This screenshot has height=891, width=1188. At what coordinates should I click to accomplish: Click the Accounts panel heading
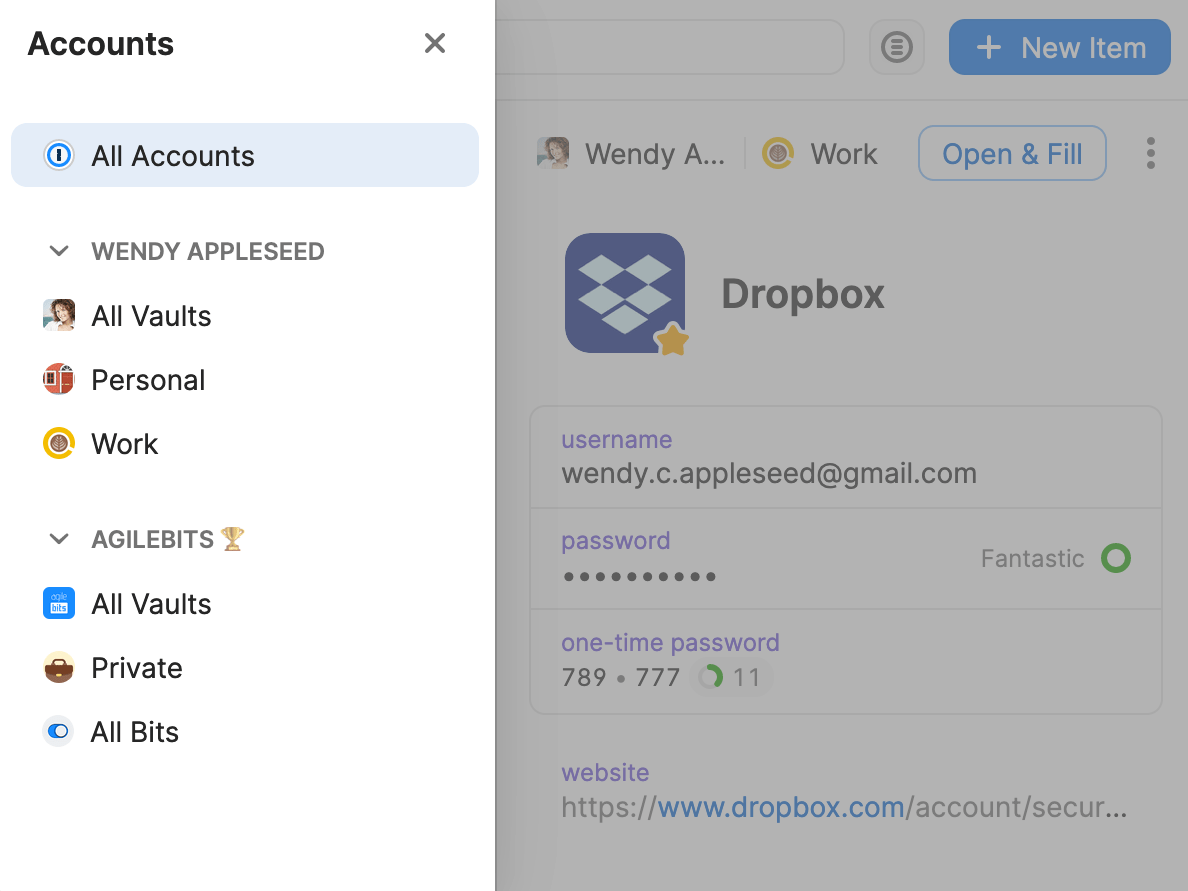(101, 43)
